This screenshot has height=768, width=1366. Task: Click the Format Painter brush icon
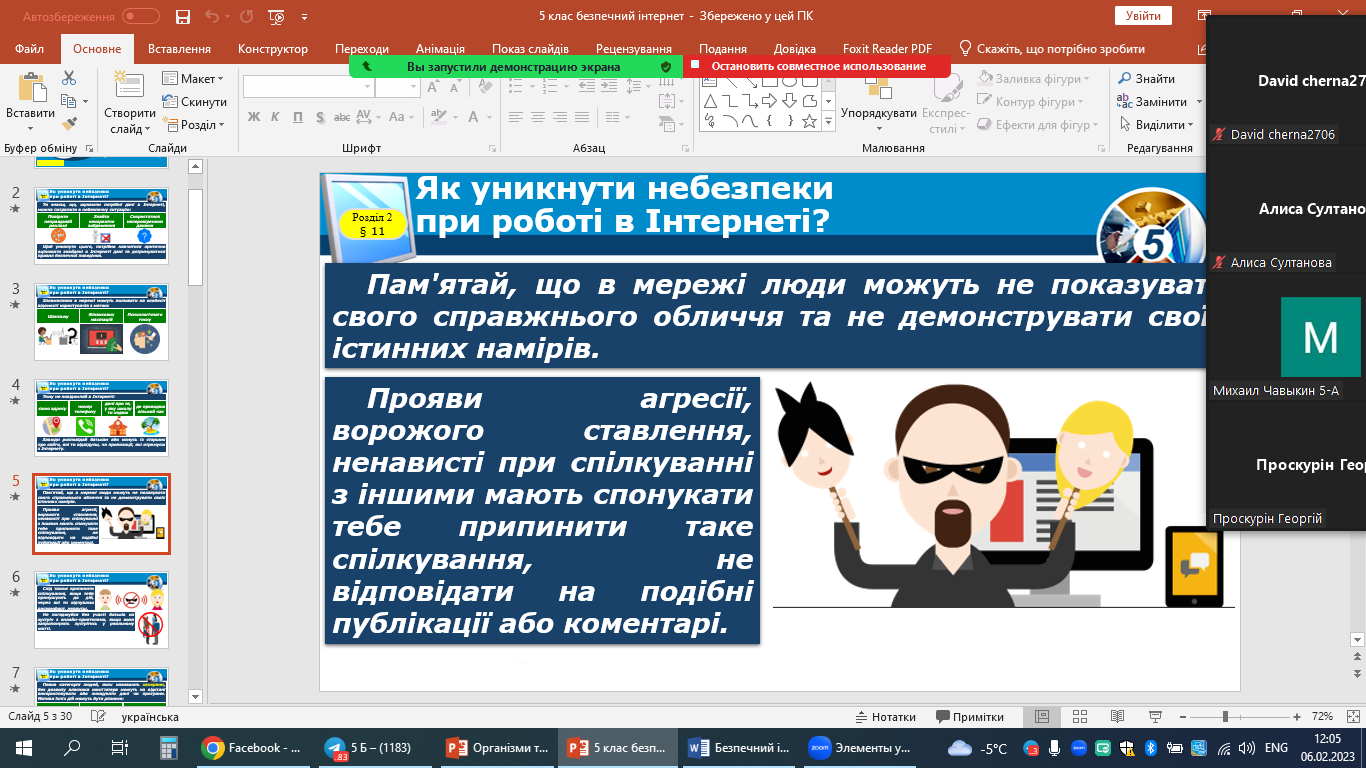click(x=69, y=124)
